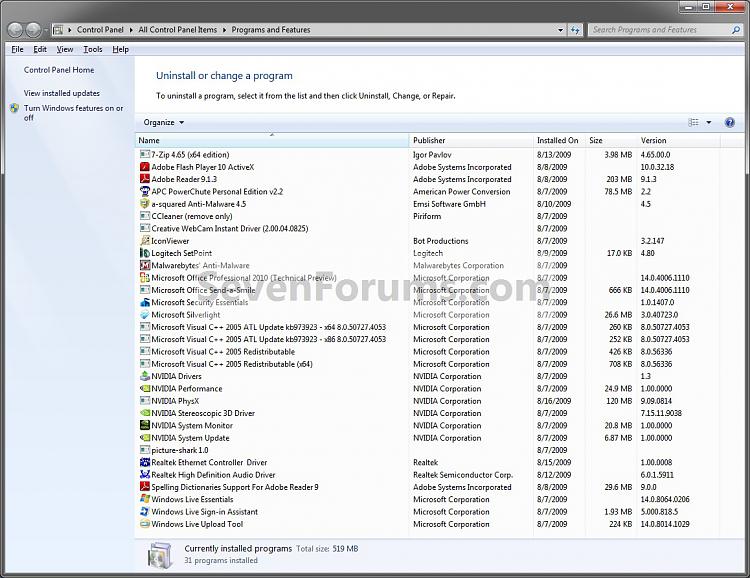
Task: Select Microsoft Visual C++ 2005 Redistributable (x64)
Action: coord(429,364)
